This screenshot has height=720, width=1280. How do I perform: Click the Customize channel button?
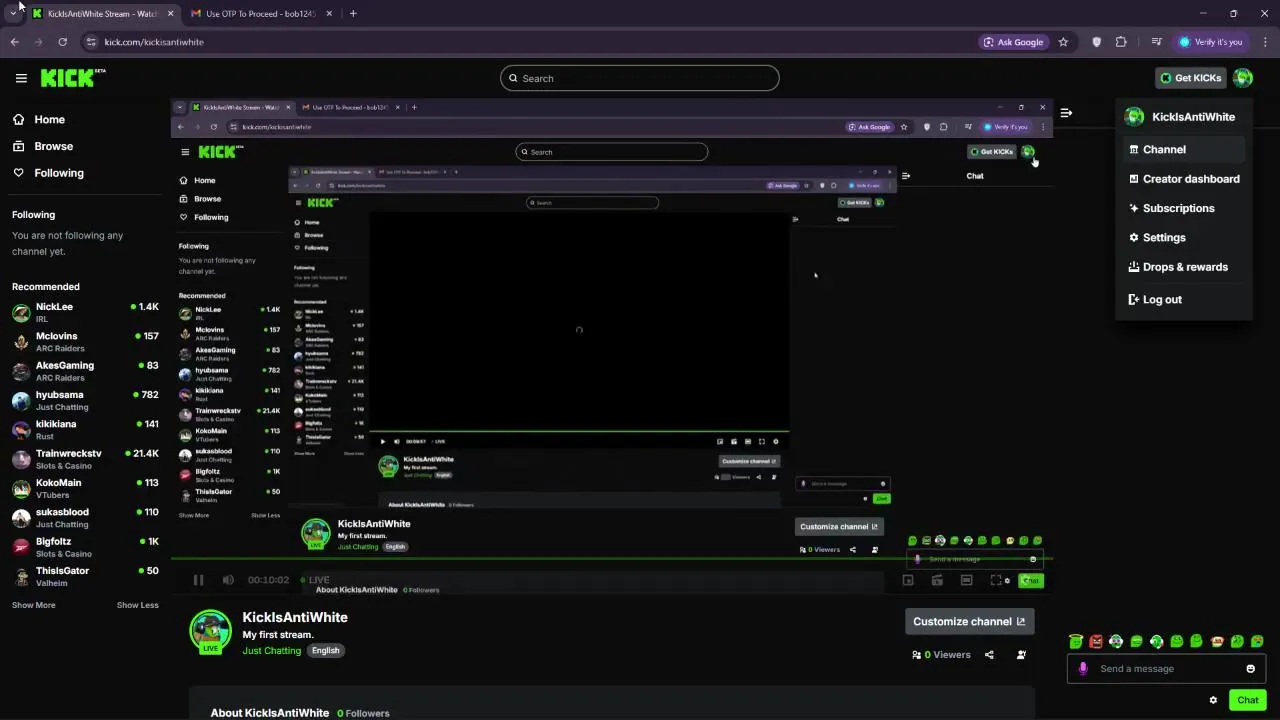click(x=969, y=621)
